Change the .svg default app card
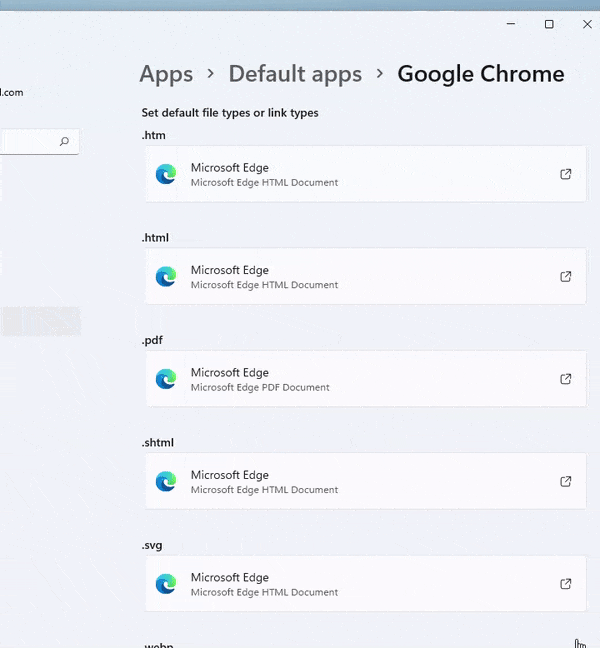This screenshot has width=600, height=648. (366, 584)
